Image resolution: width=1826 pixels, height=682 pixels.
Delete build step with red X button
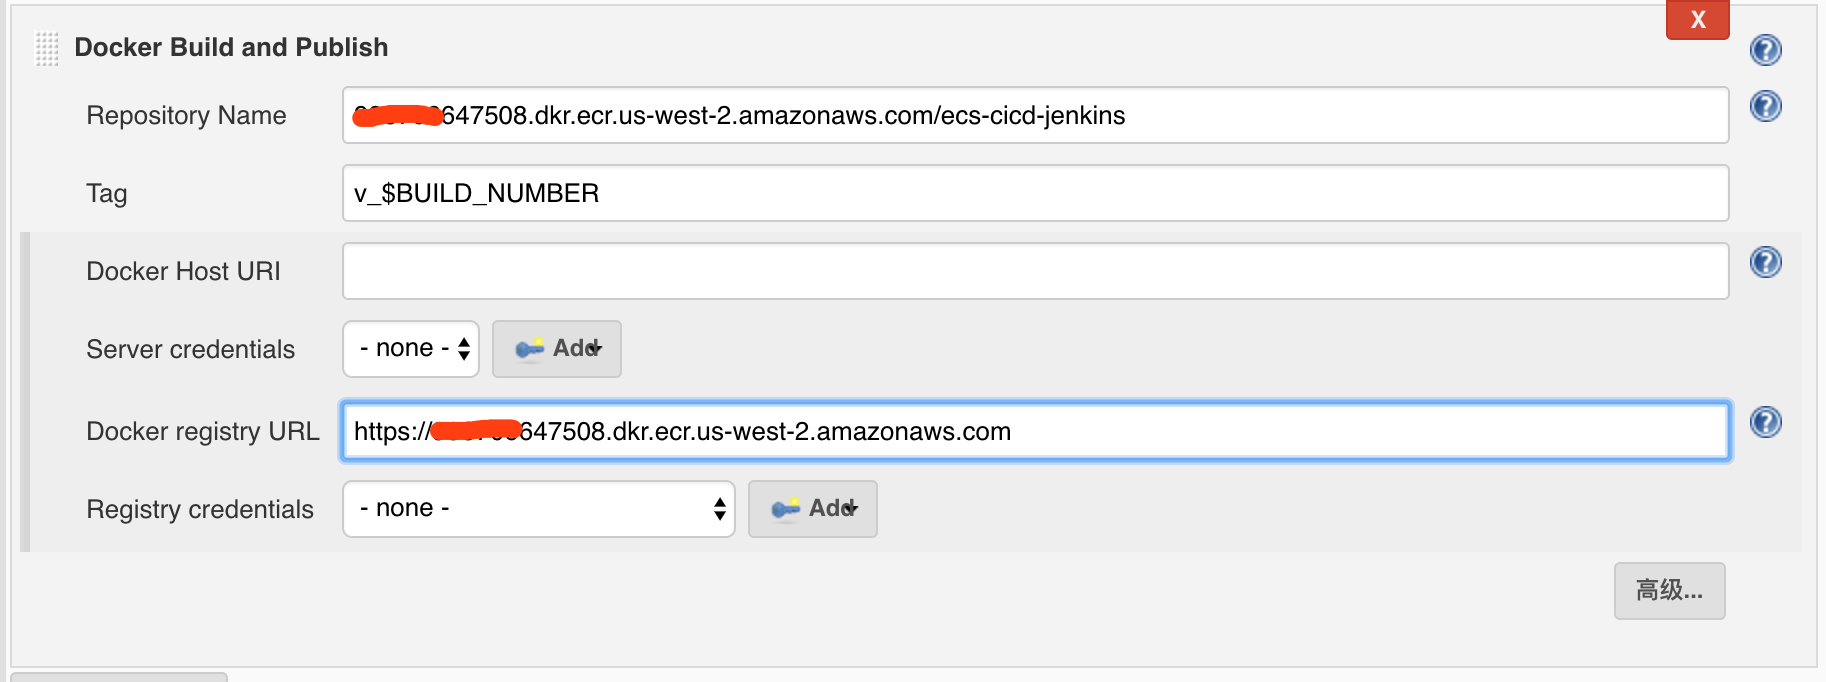1697,19
